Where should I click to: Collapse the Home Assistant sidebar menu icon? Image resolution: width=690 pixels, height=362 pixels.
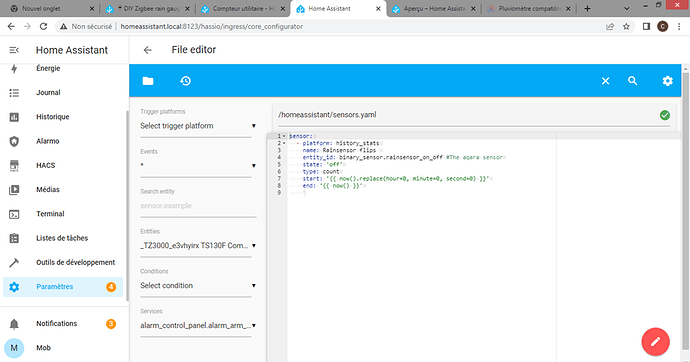(14, 50)
